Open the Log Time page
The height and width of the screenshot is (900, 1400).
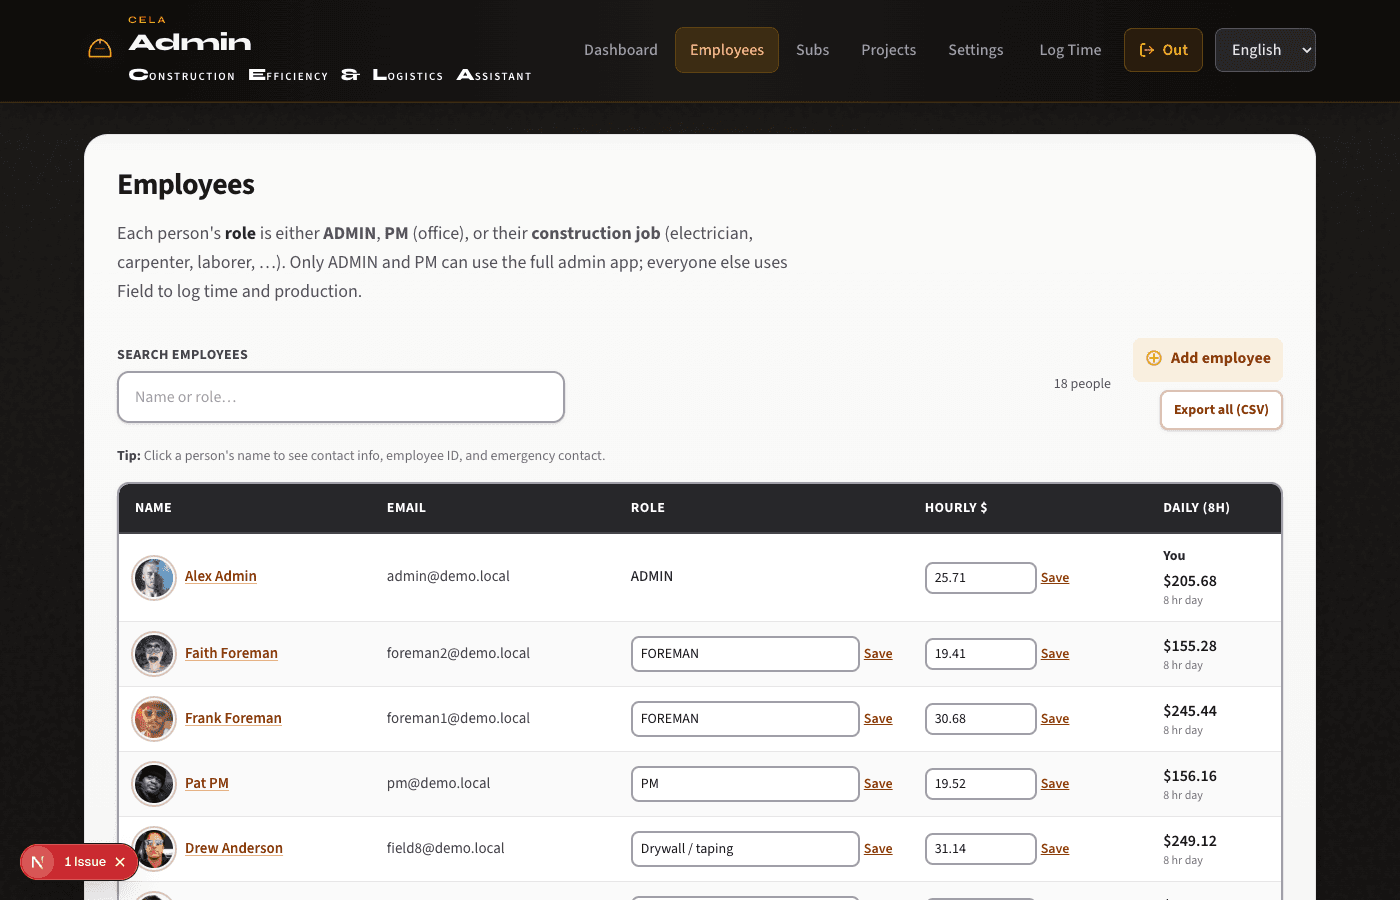point(1070,49)
